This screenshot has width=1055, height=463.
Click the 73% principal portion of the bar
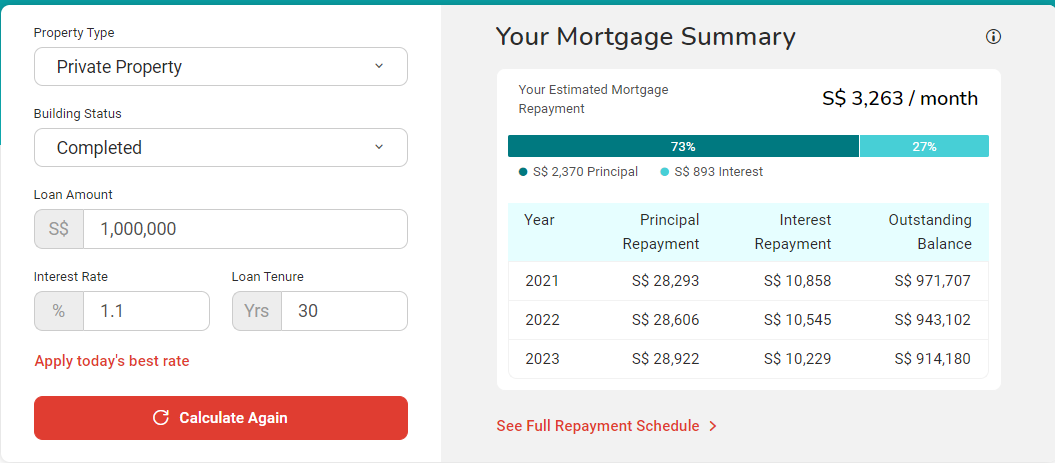click(683, 146)
